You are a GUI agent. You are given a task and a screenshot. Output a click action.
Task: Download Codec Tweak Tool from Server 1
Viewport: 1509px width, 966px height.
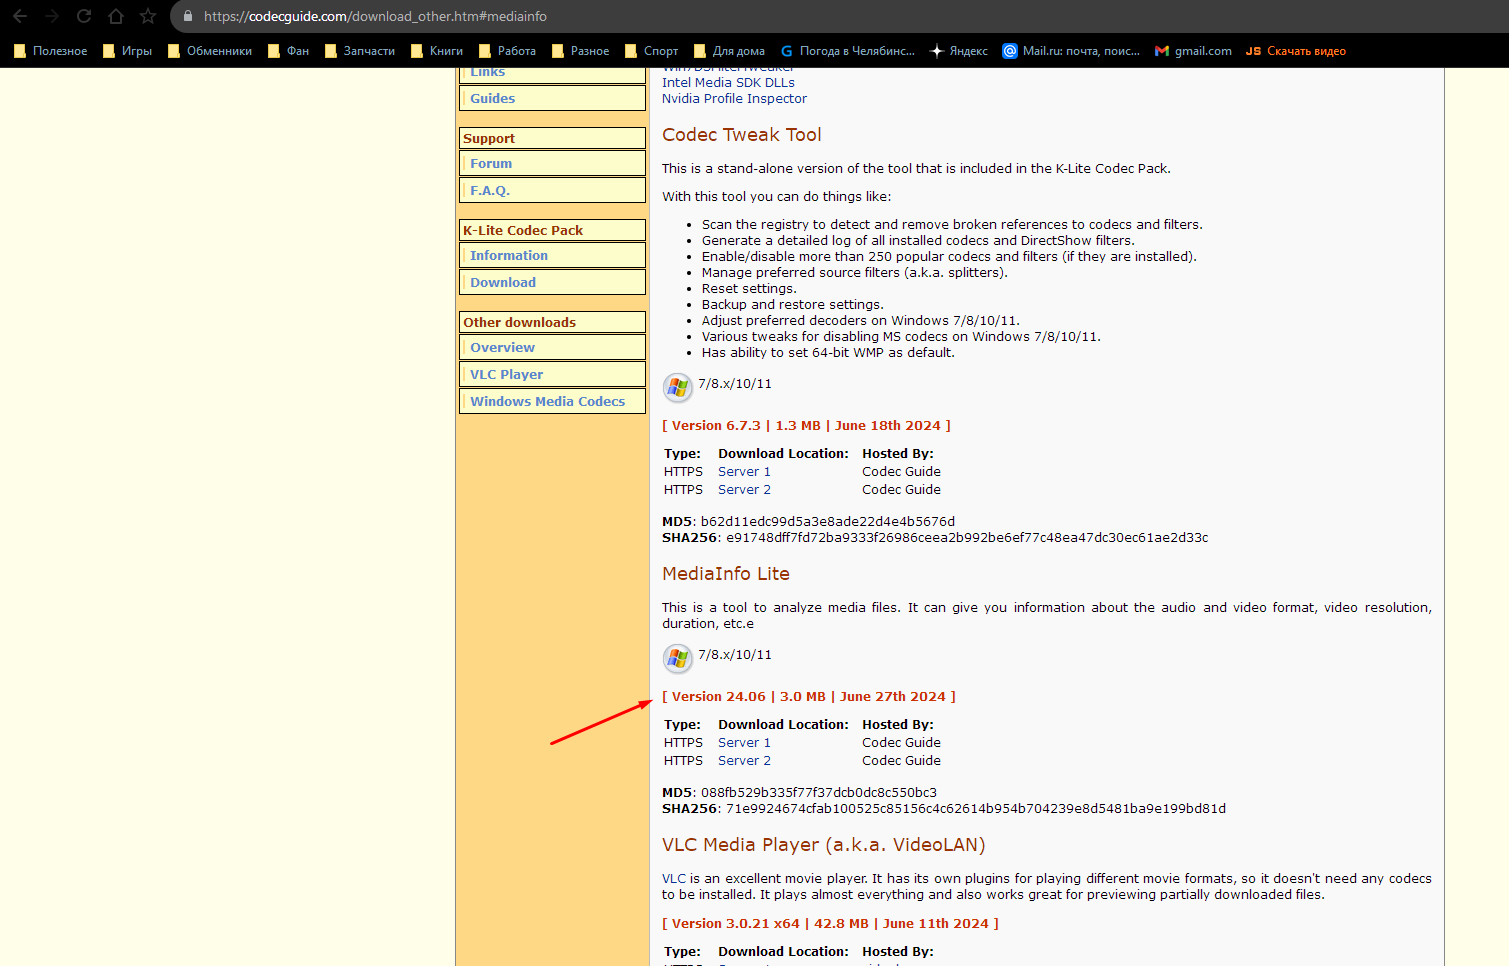[744, 471]
